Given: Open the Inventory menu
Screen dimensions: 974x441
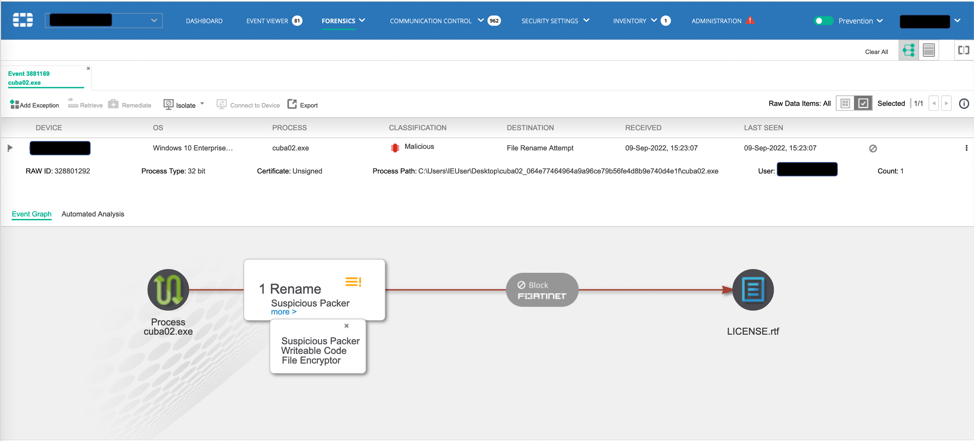Looking at the screenshot, I should click(630, 21).
